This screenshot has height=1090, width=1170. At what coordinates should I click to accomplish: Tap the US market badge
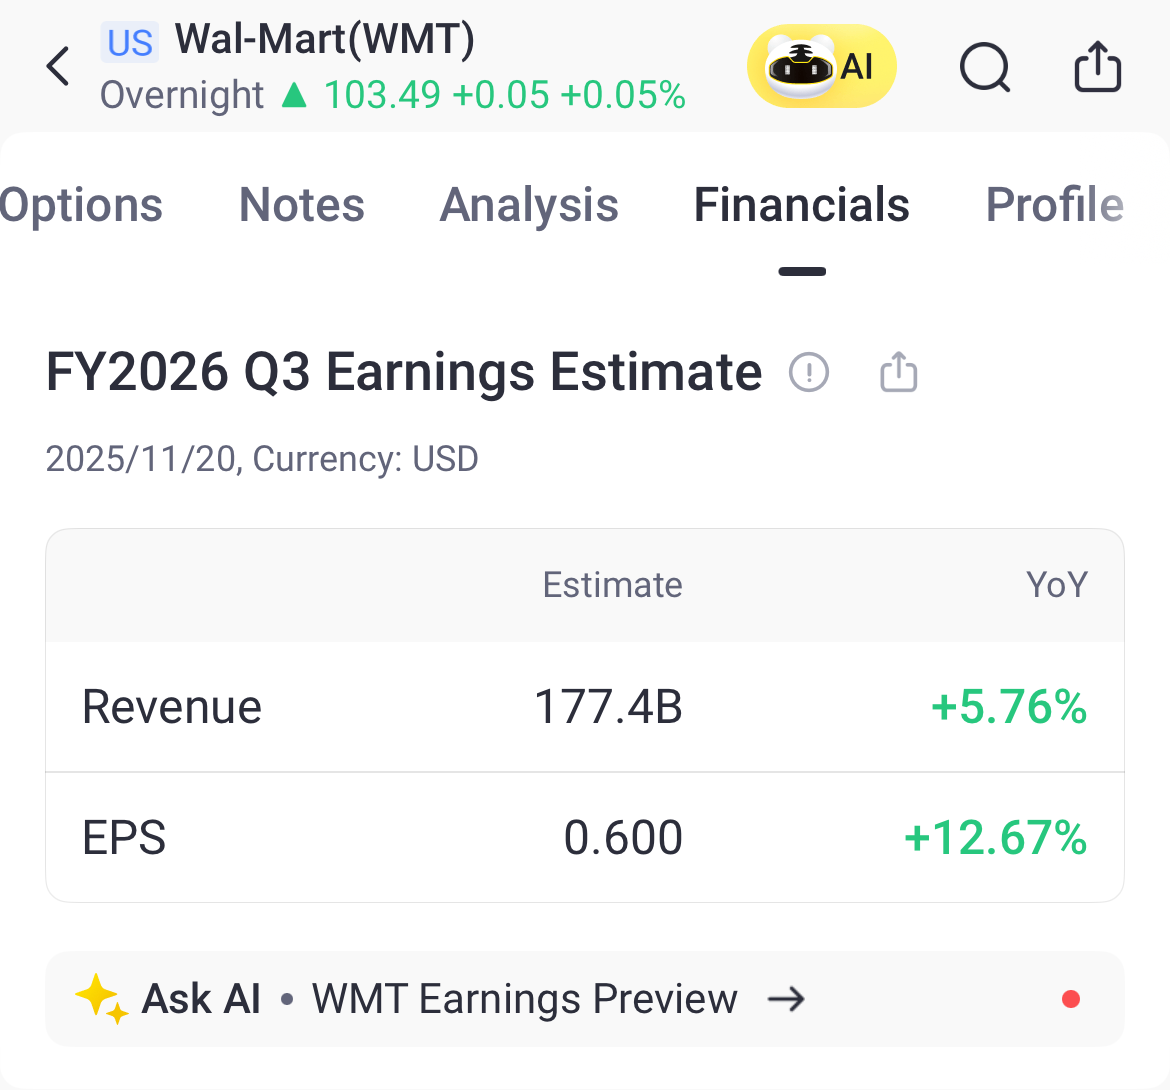130,42
